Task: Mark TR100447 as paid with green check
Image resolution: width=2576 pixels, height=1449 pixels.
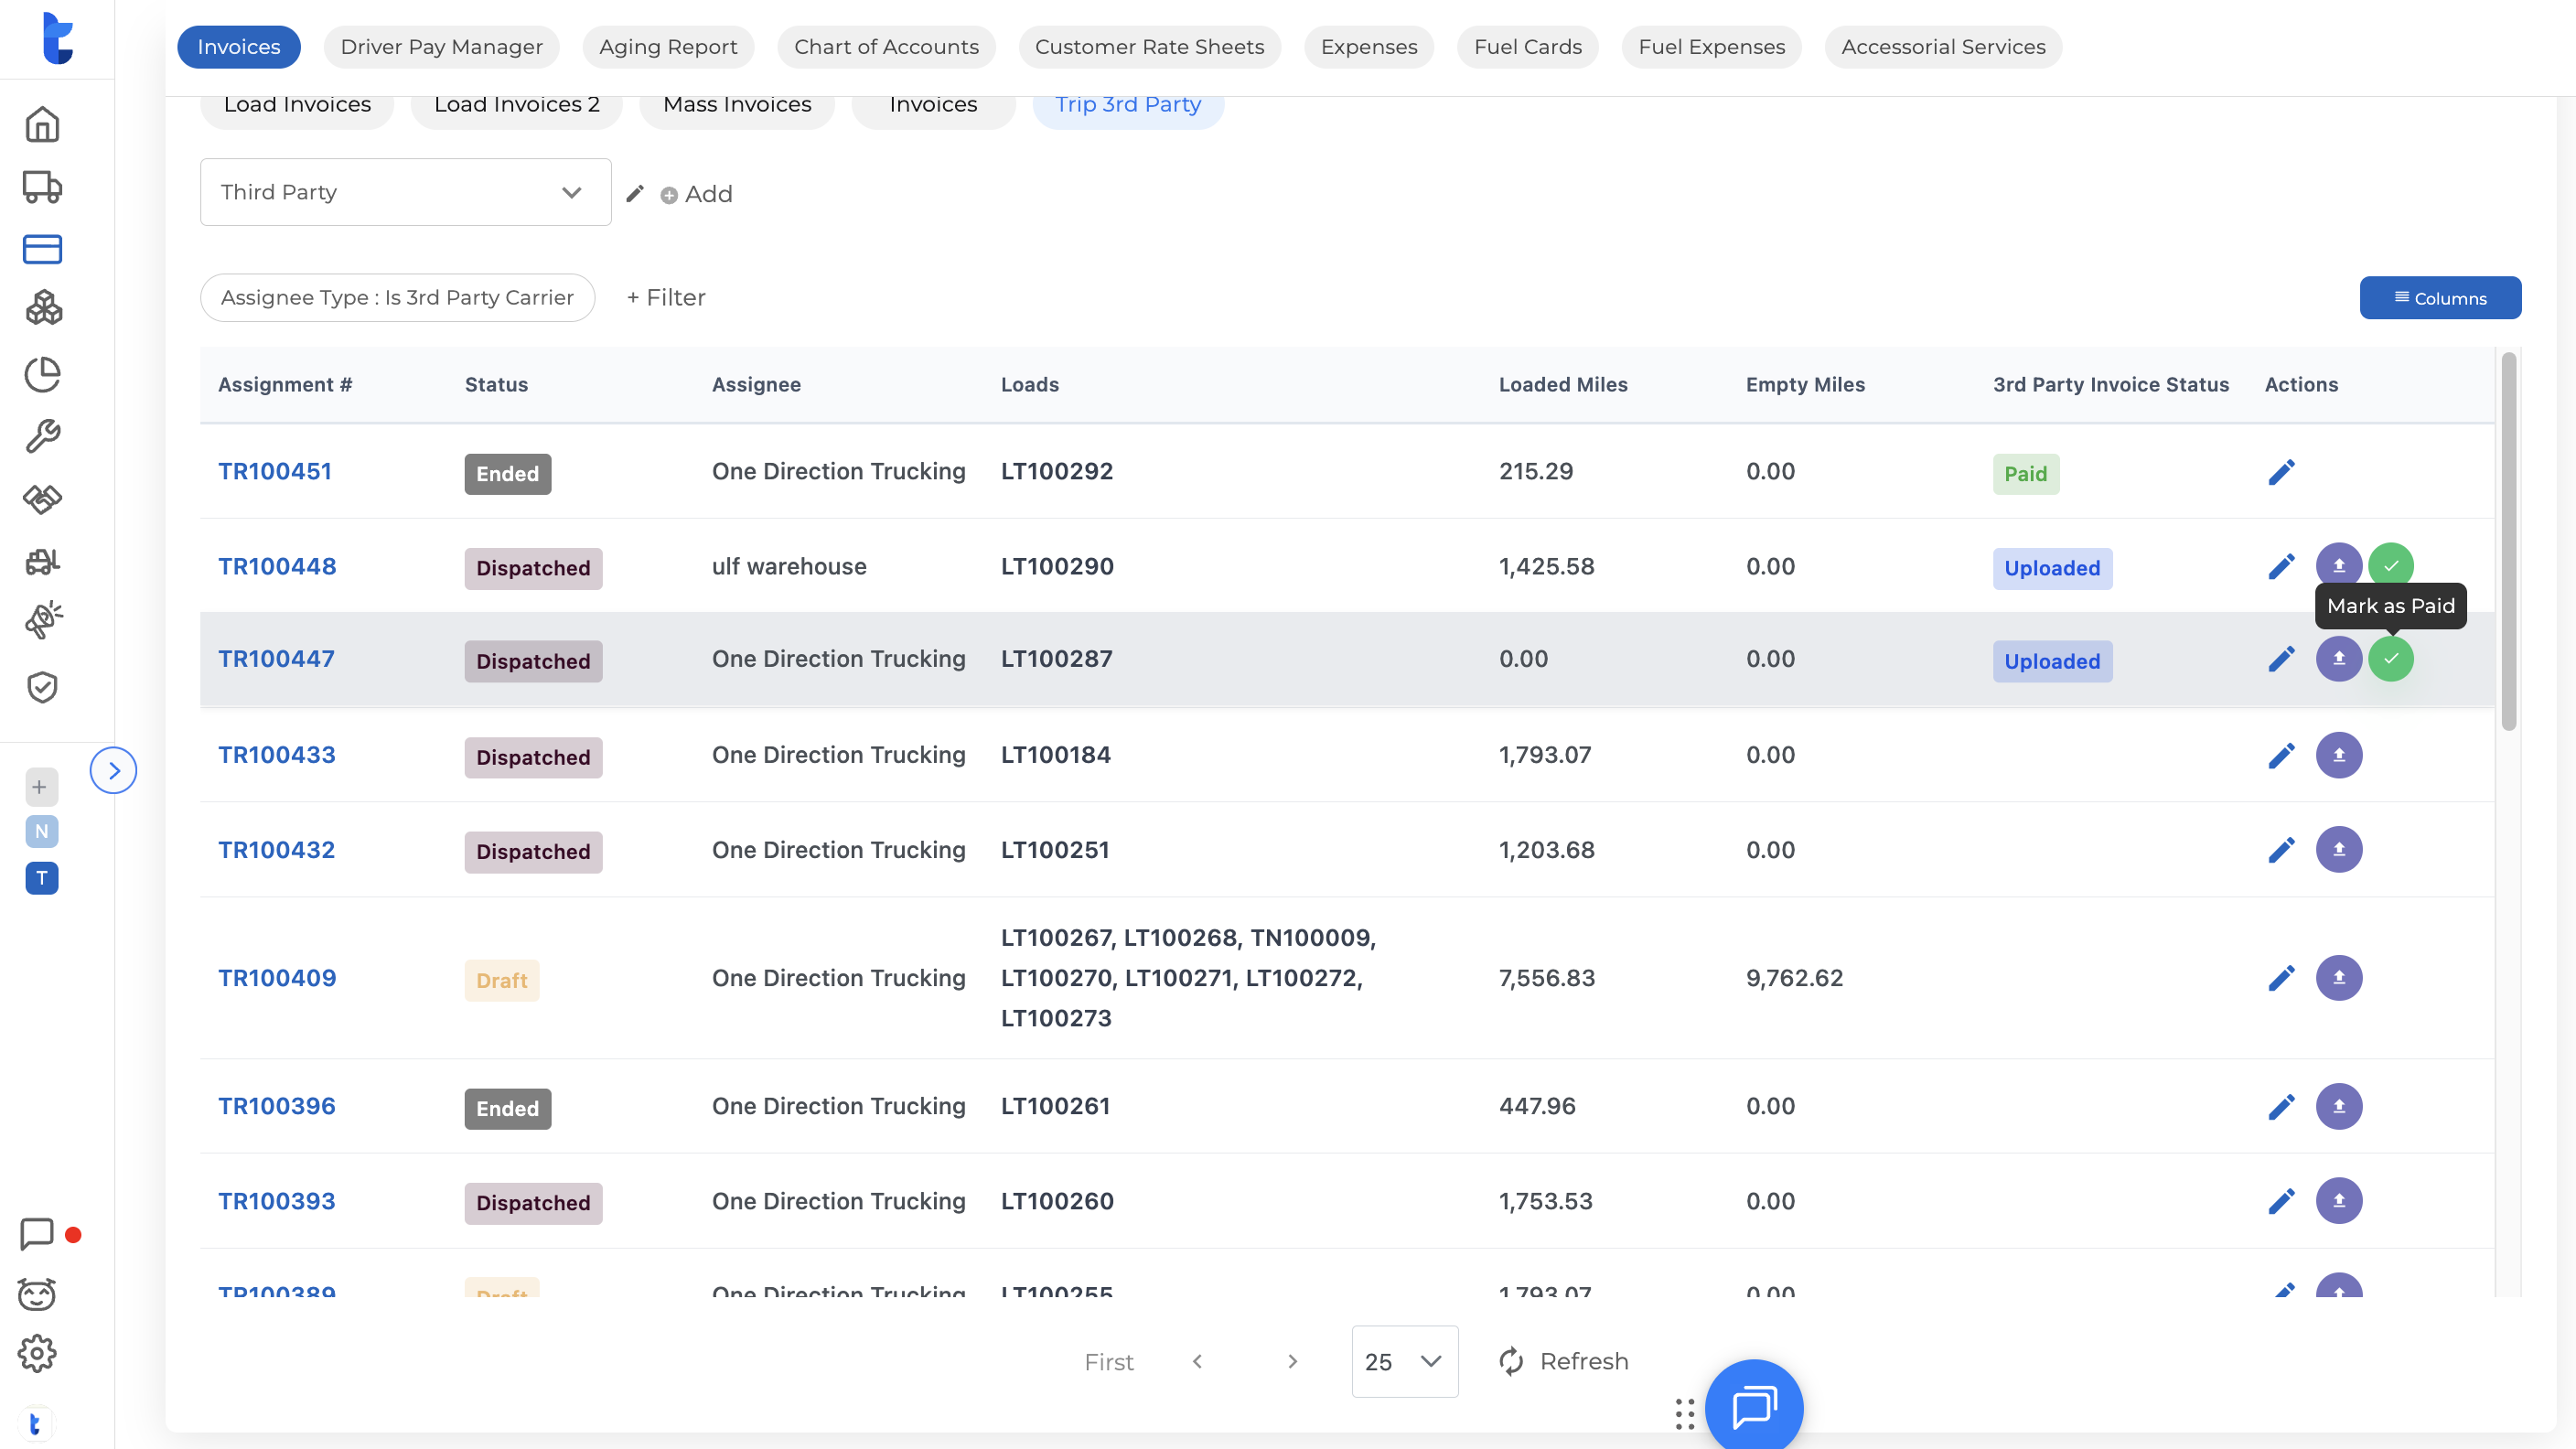Action: pyautogui.click(x=2390, y=659)
